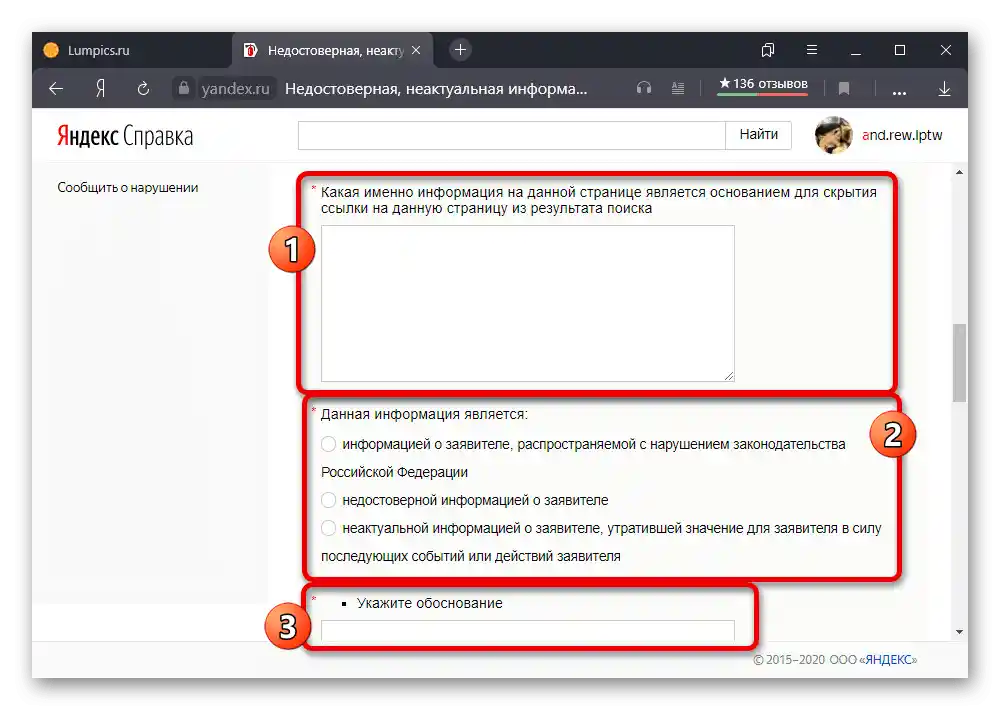
Task: Open the three-dots more menu in toolbar
Action: pos(899,91)
